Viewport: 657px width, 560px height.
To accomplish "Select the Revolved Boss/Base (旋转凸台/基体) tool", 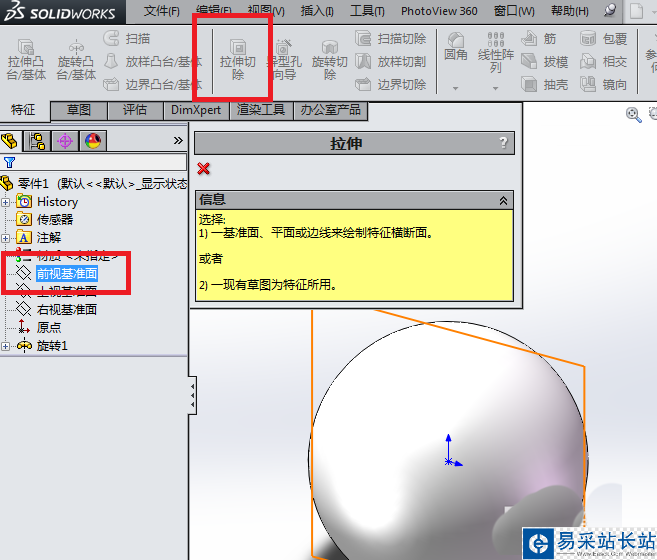I will [x=76, y=60].
